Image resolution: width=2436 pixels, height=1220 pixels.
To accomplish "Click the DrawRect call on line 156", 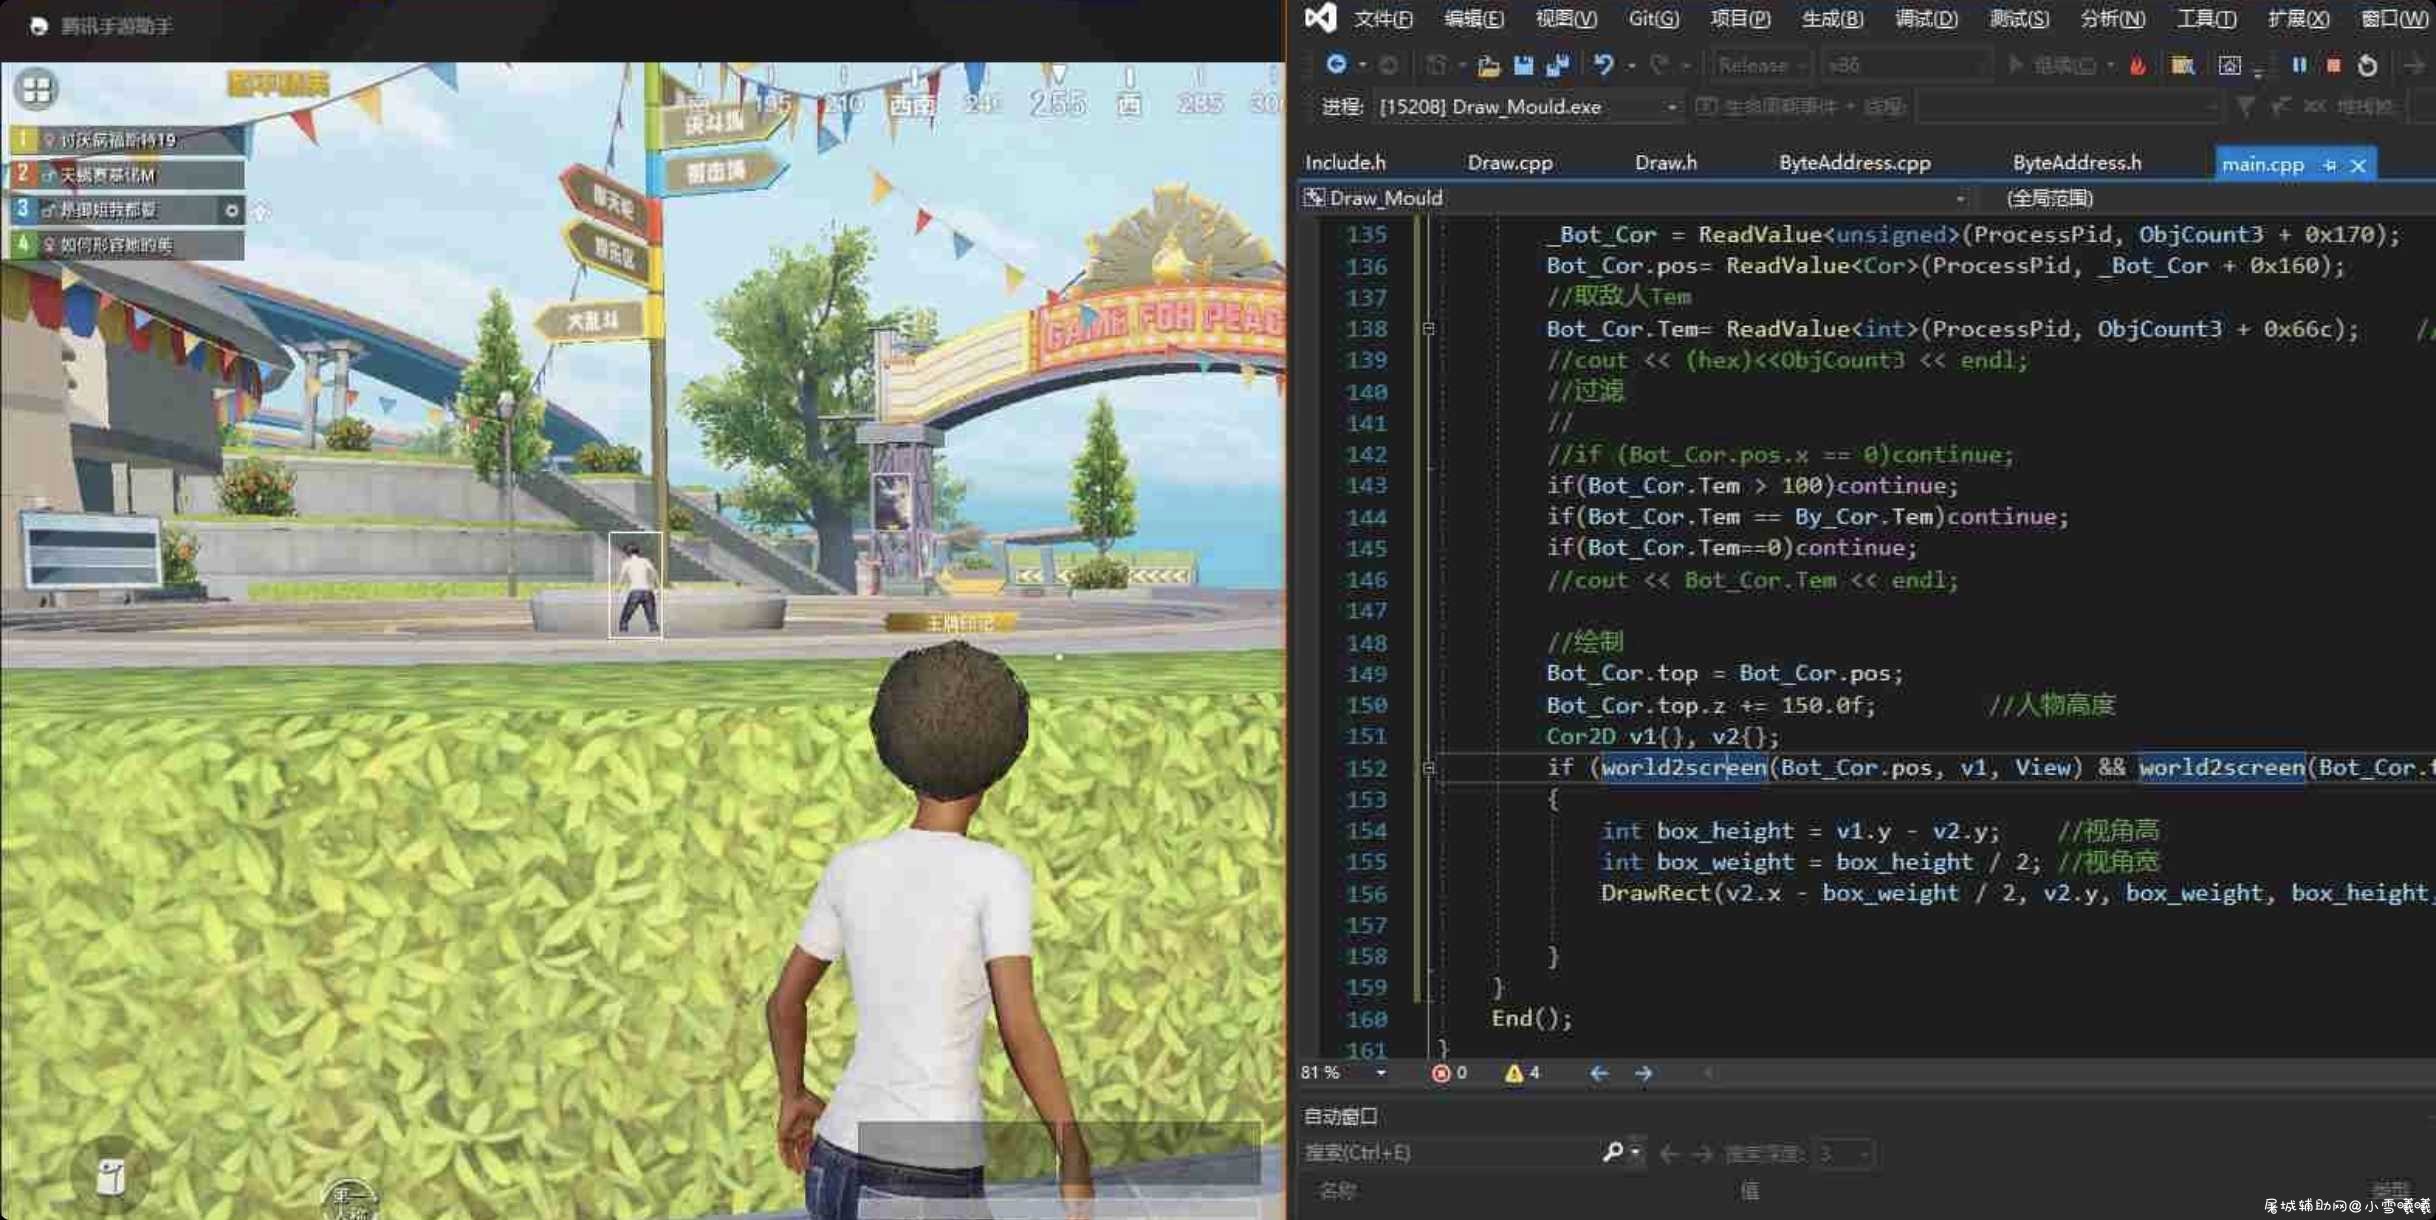I will point(1656,893).
